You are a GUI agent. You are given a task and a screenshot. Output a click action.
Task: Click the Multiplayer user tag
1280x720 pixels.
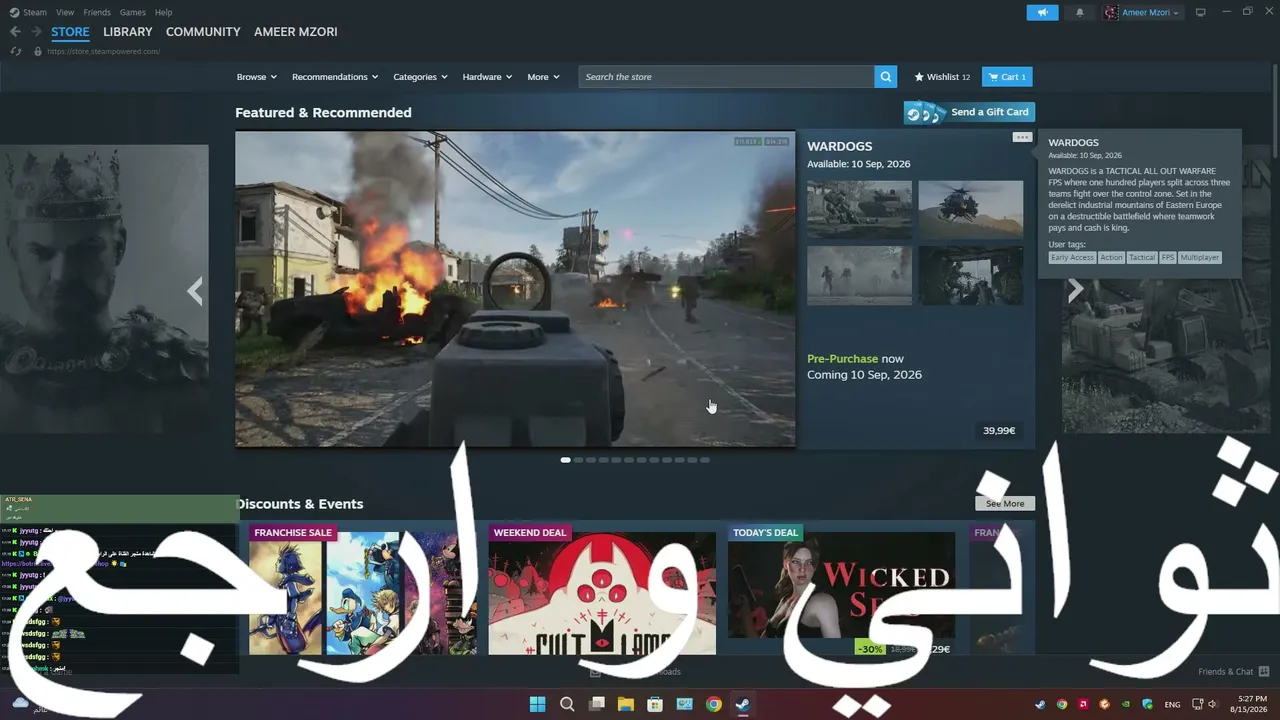coord(1200,258)
